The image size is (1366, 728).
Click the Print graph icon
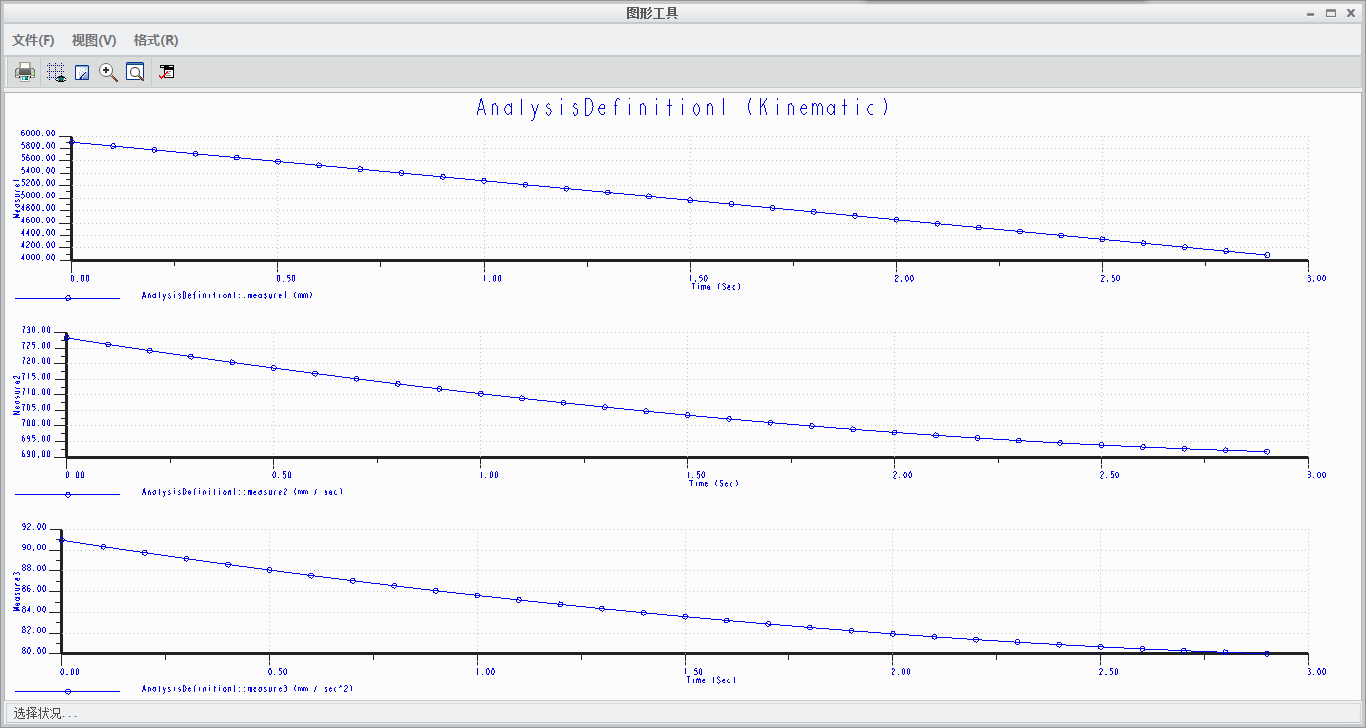pos(25,72)
